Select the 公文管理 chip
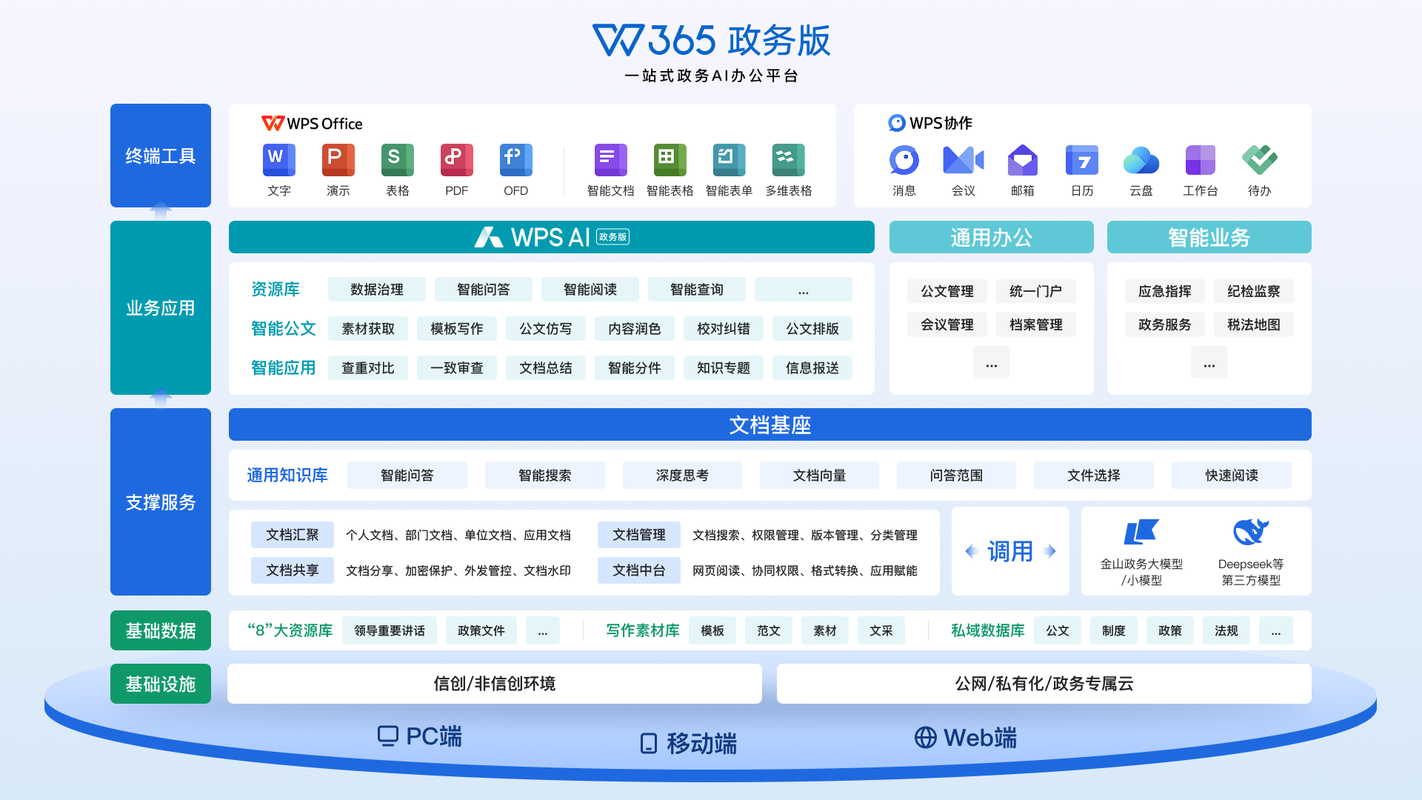Image resolution: width=1422 pixels, height=800 pixels. click(x=947, y=292)
